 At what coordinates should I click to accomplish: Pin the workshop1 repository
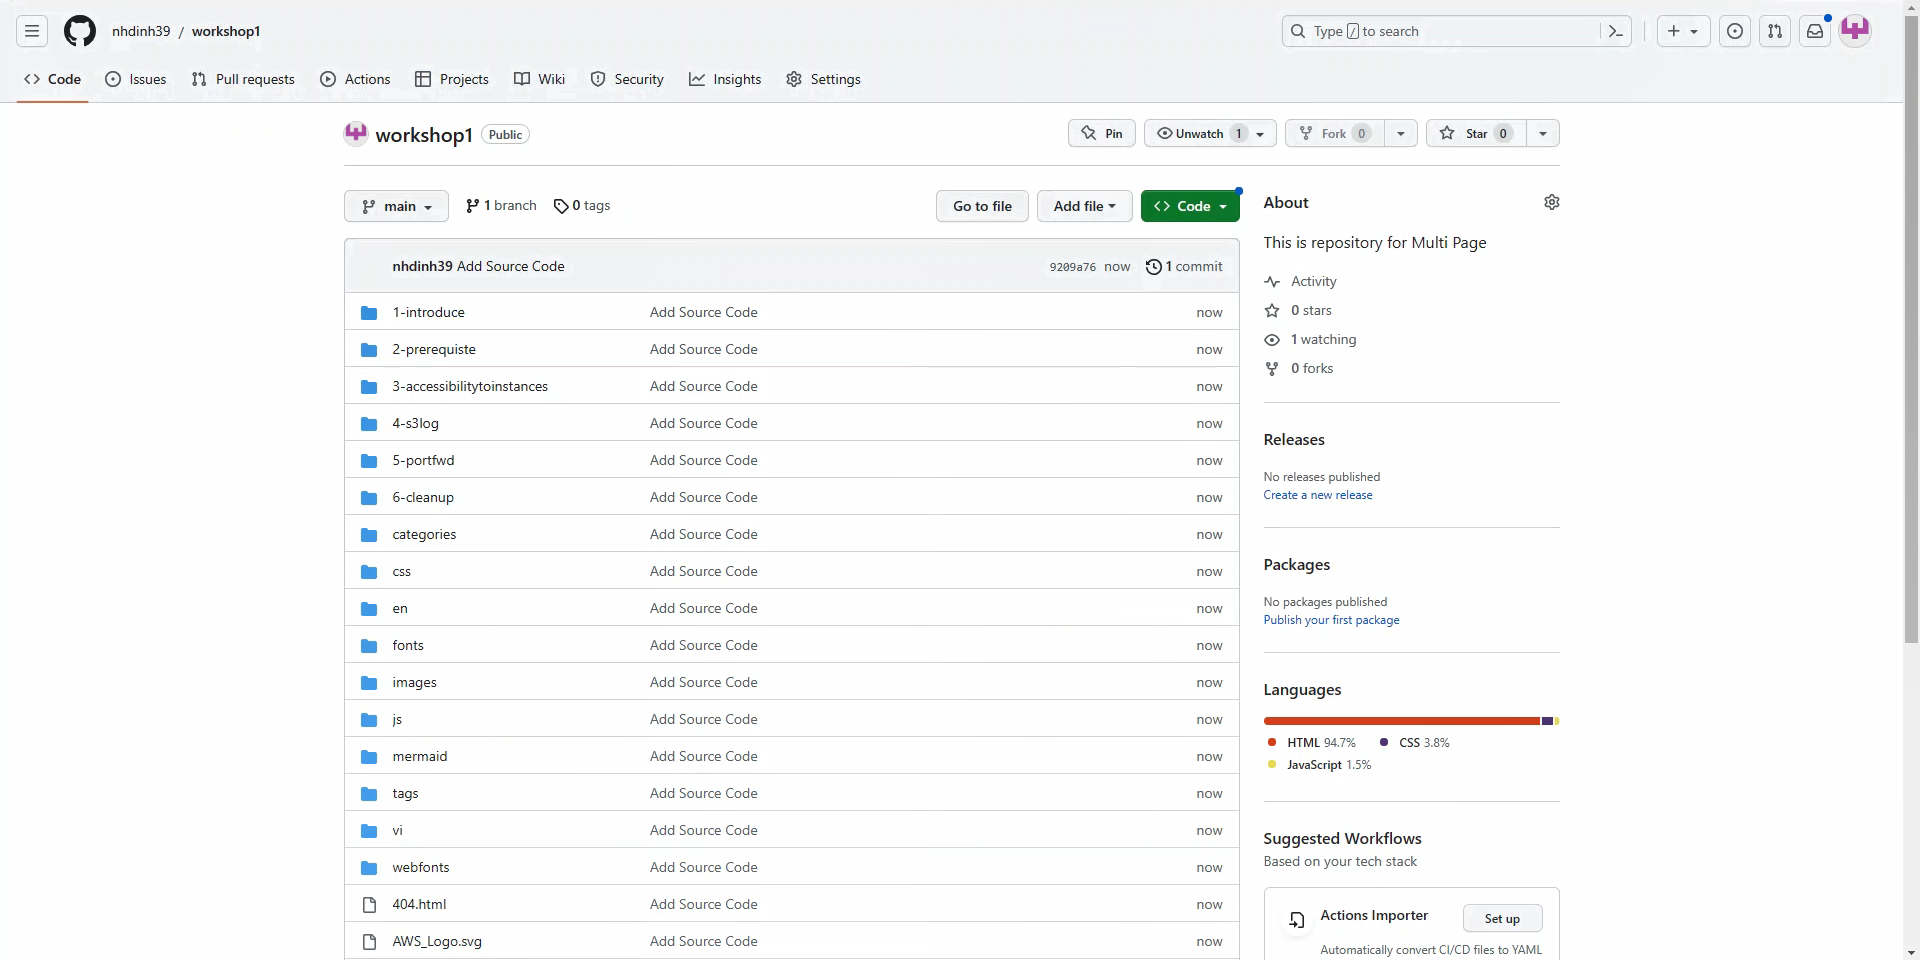tap(1102, 133)
